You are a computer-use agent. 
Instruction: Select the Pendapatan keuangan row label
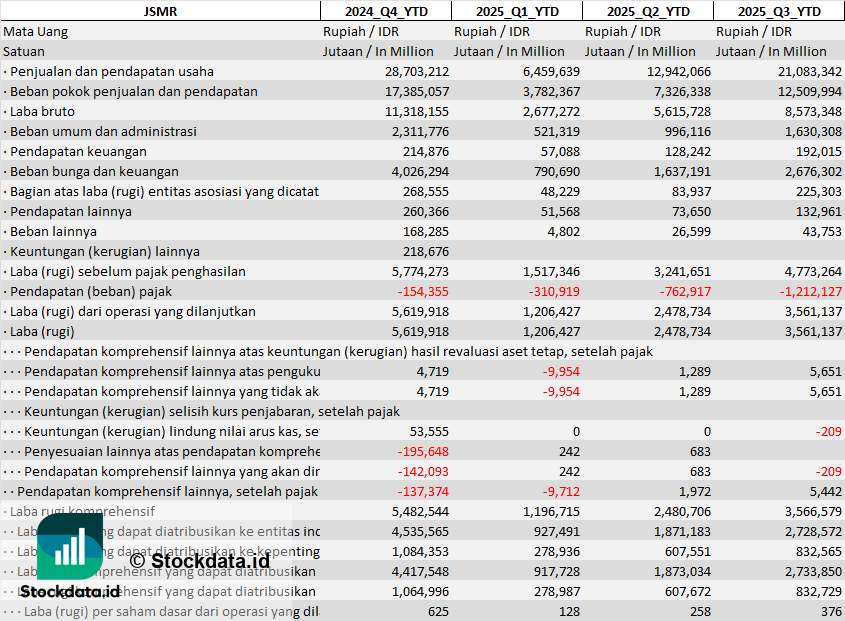[75, 151]
